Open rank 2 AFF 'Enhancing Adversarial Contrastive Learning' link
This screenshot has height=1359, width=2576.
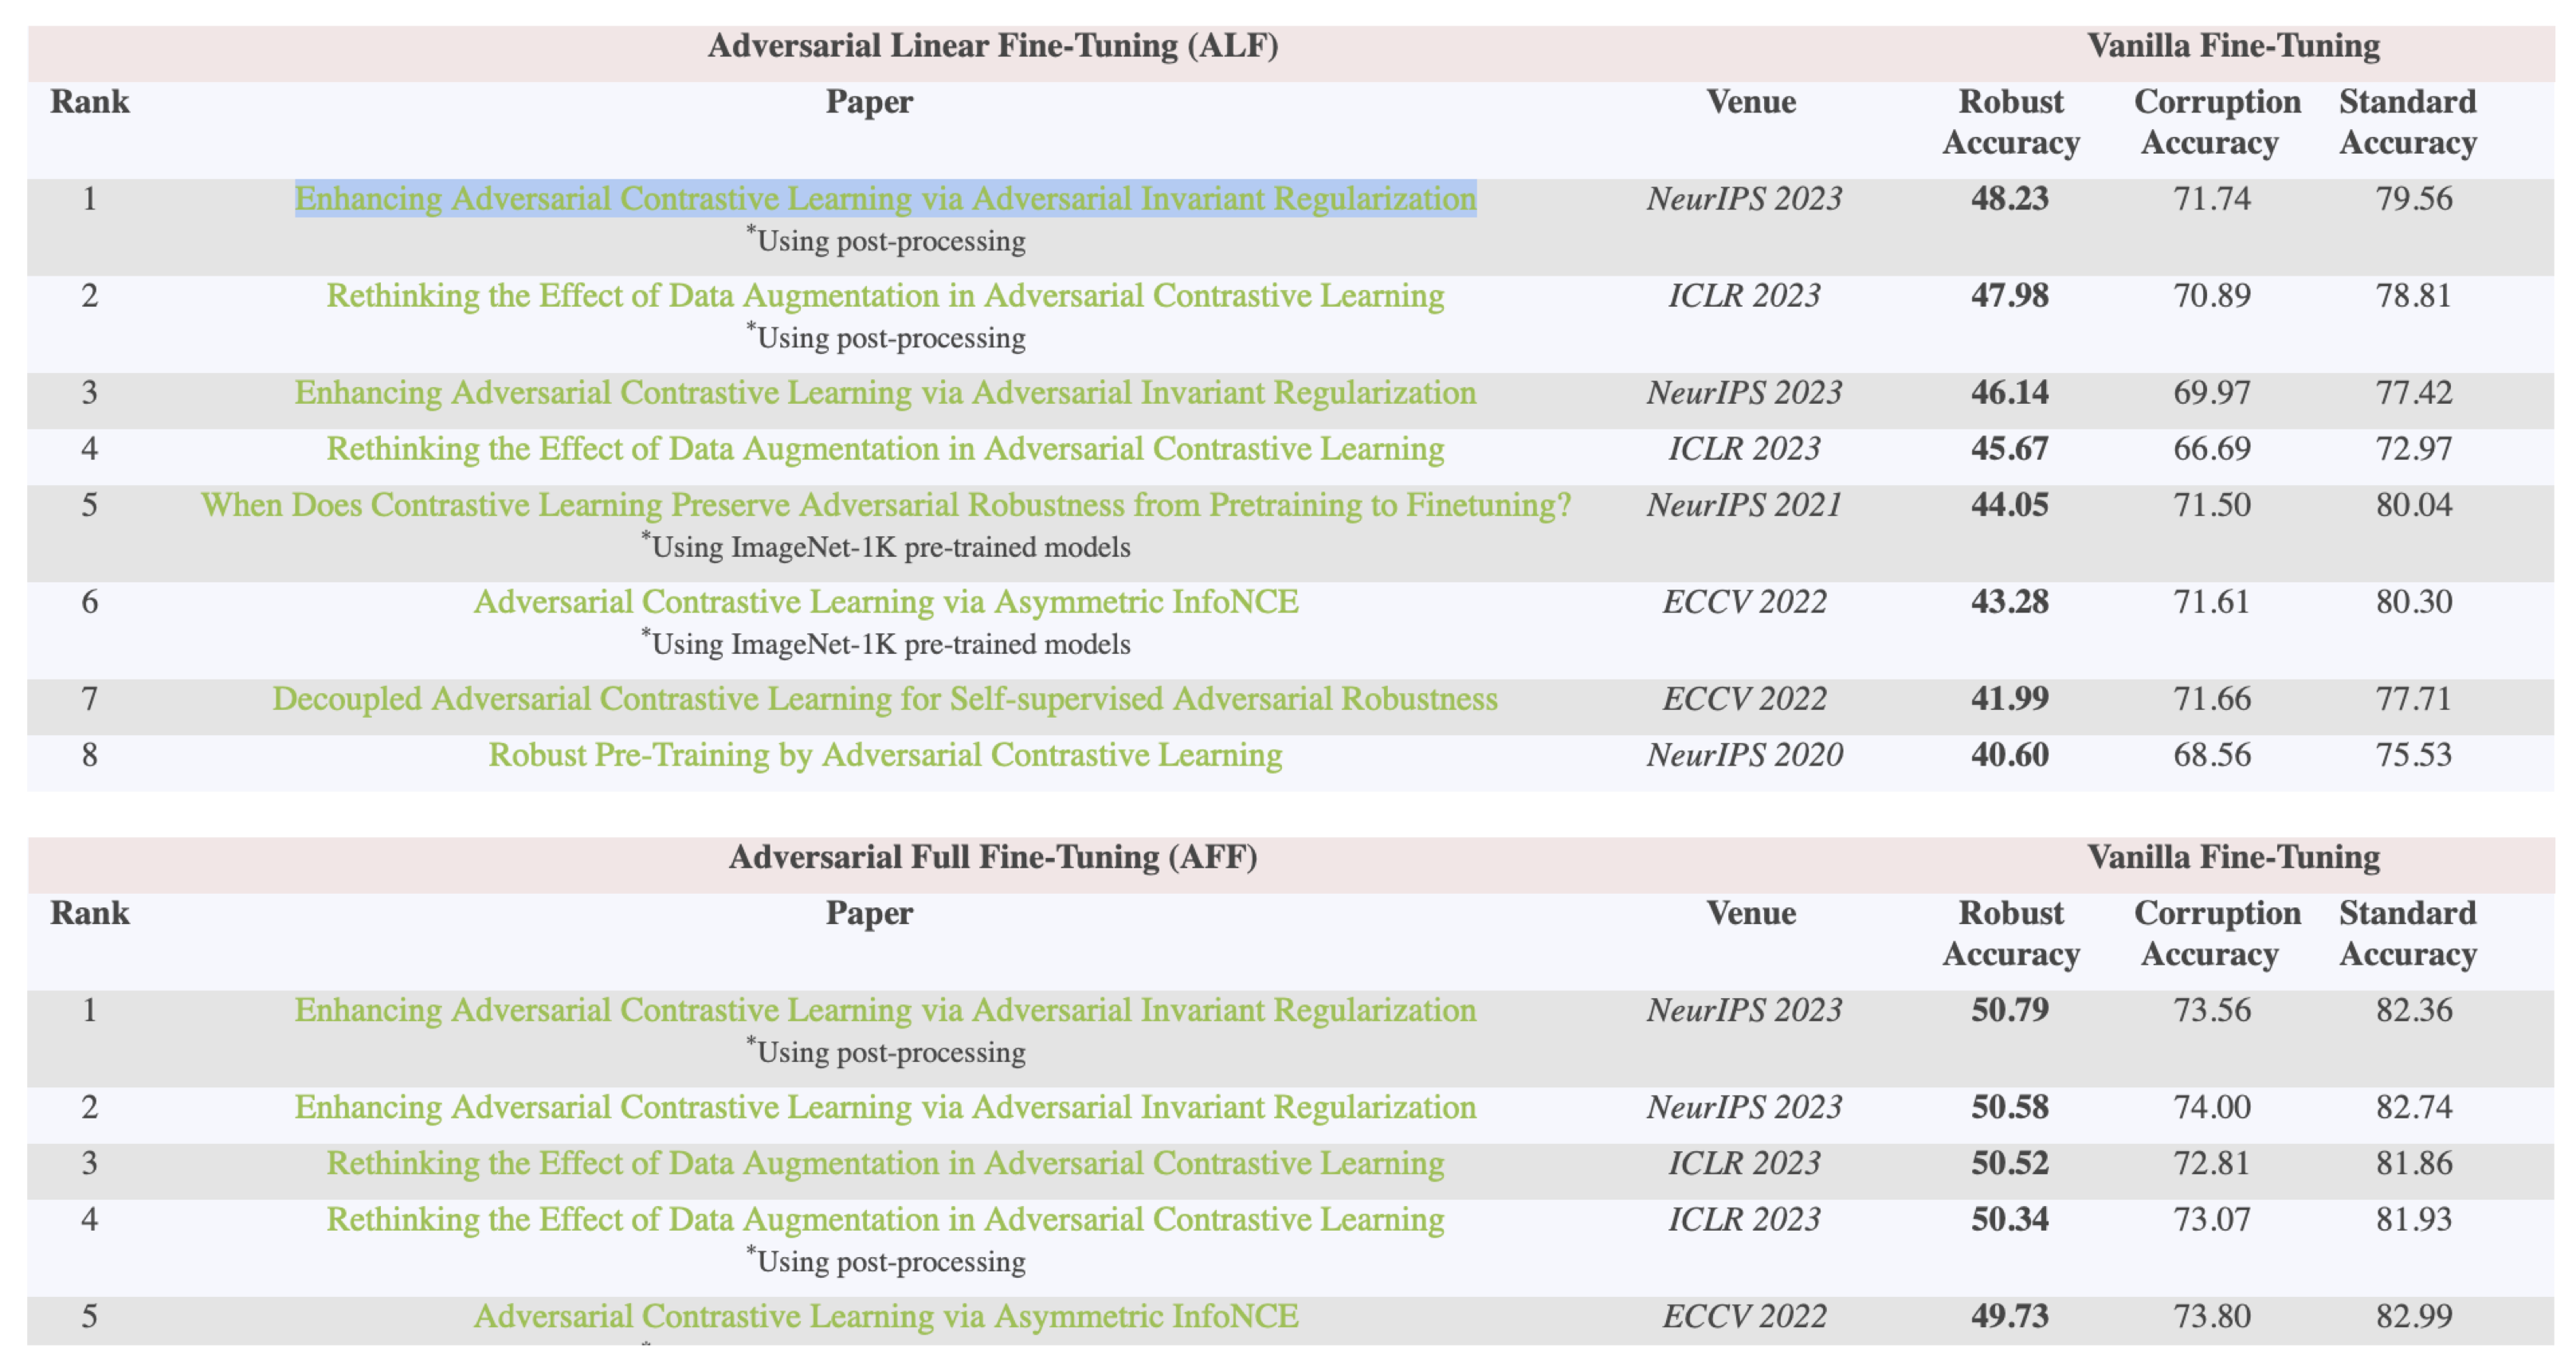pos(885,1107)
